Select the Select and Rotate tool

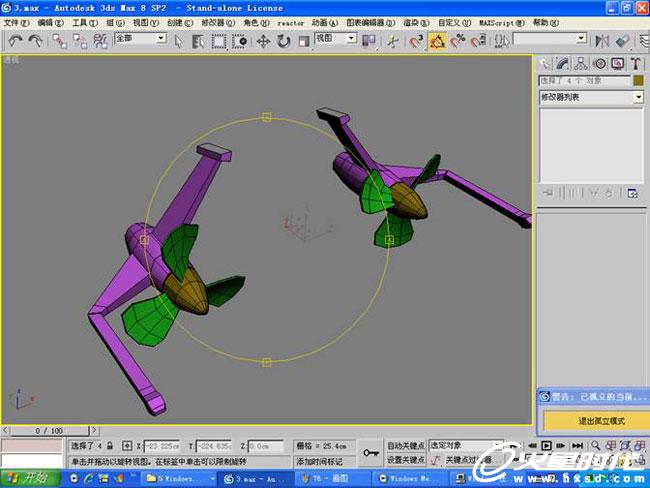tap(284, 41)
